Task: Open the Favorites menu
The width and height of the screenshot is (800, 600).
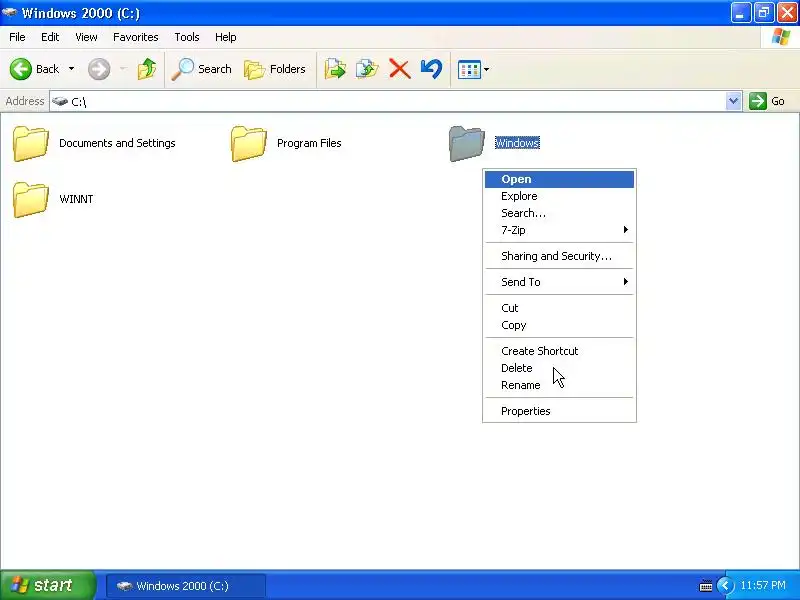Action: click(x=136, y=37)
